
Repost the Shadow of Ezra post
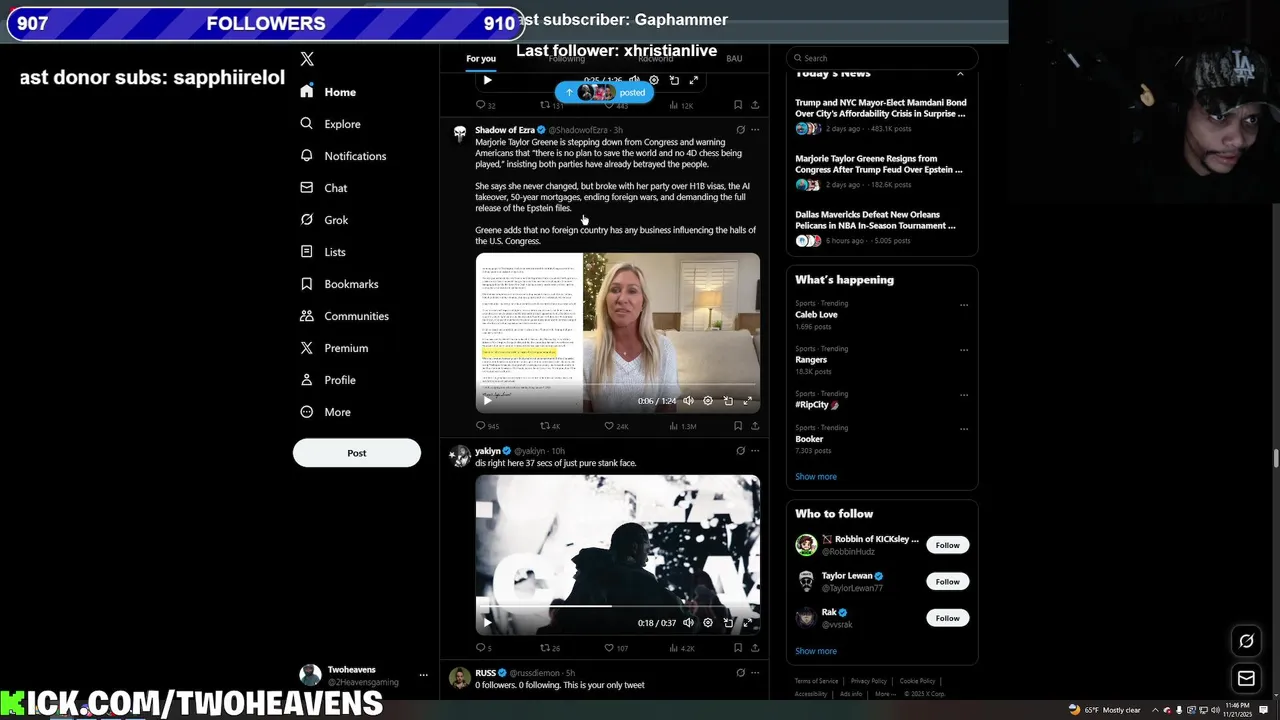550,426
